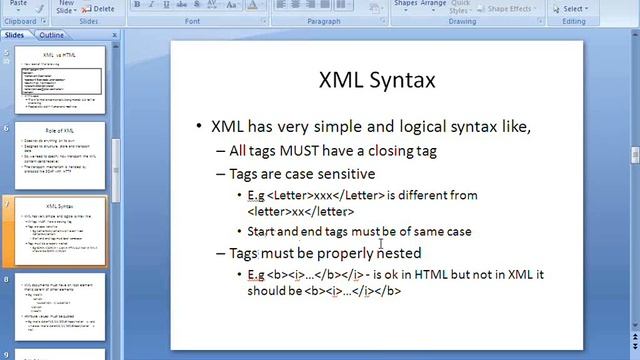The height and width of the screenshot is (360, 640).
Task: Click slide pane vertical scrollbar thumb
Action: pos(116,170)
